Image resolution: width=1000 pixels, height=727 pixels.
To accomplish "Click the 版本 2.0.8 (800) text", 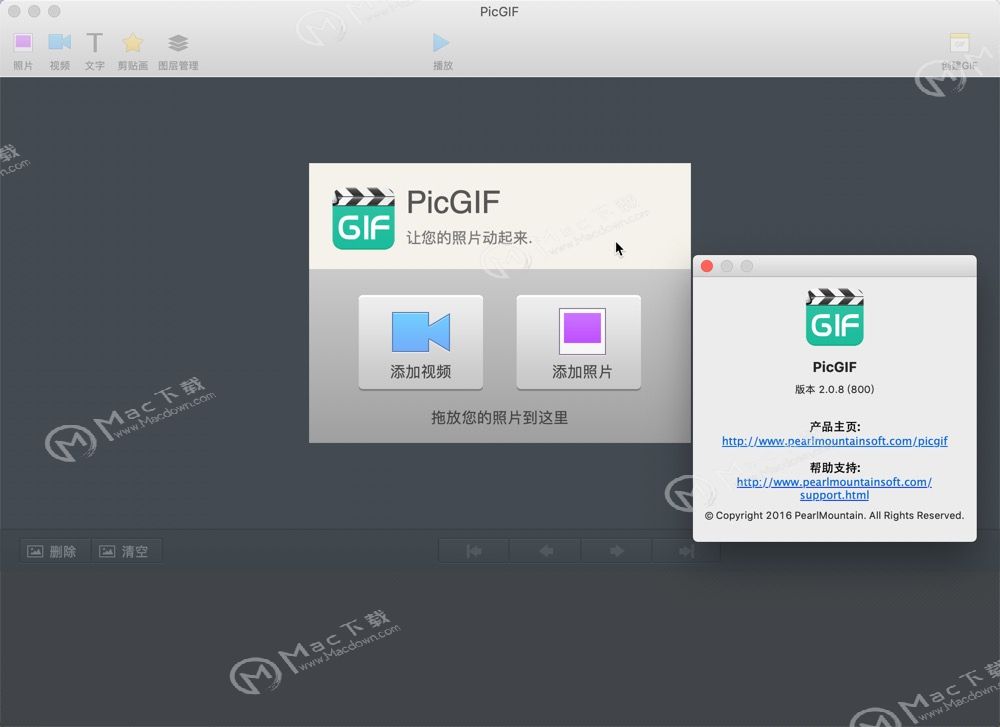I will 834,389.
